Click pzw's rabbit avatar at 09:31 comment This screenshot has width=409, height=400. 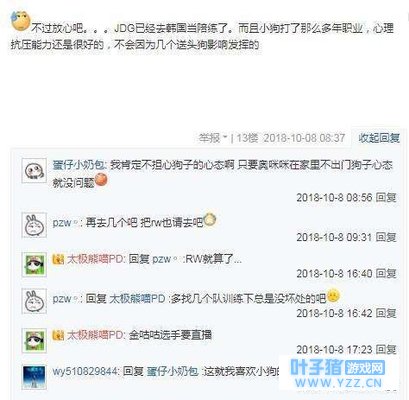click(x=34, y=225)
